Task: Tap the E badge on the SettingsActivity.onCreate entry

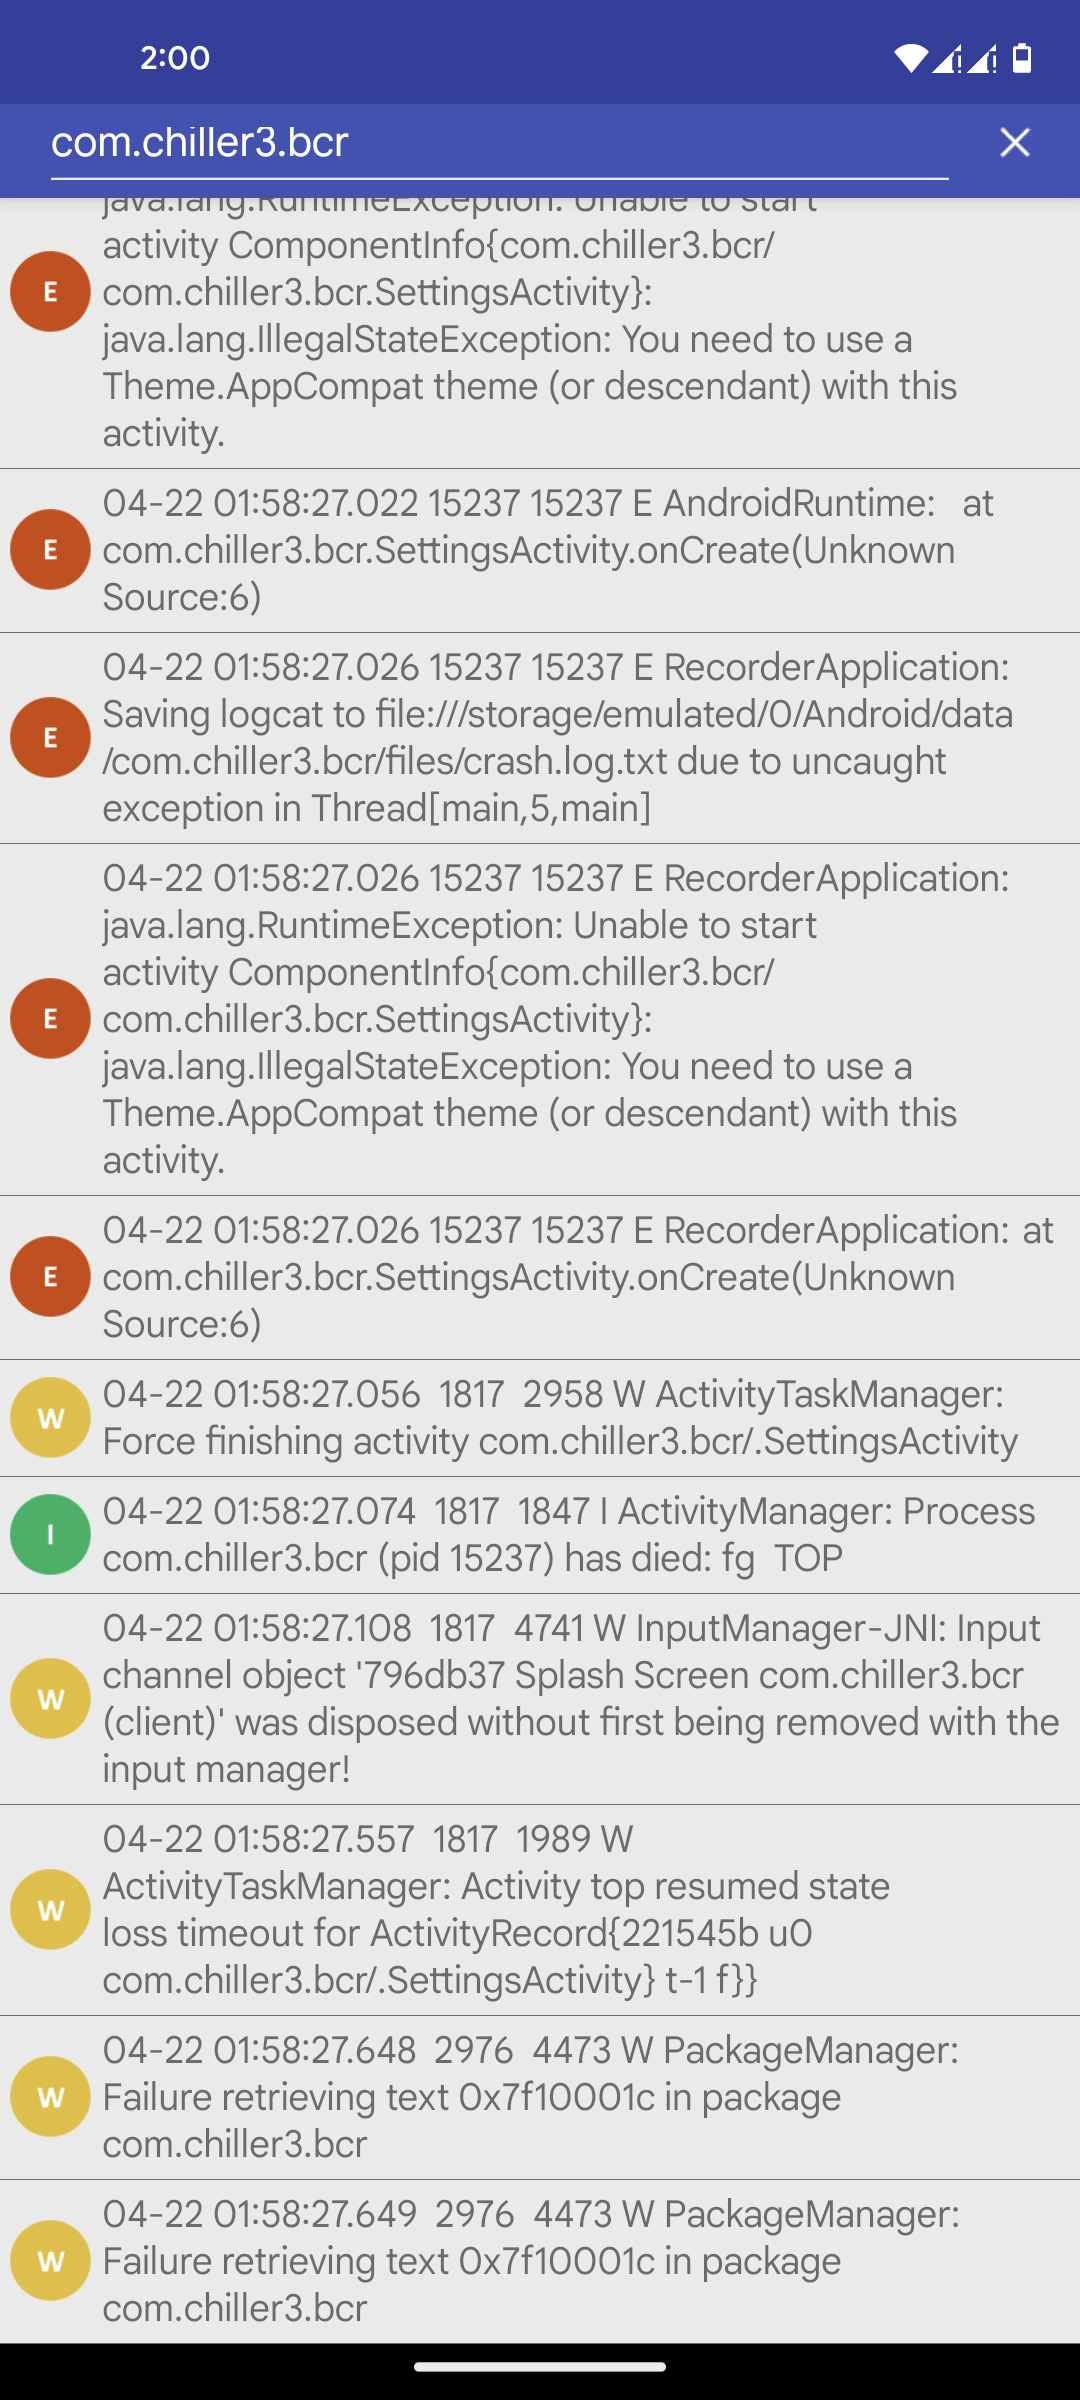Action: coord(50,1276)
